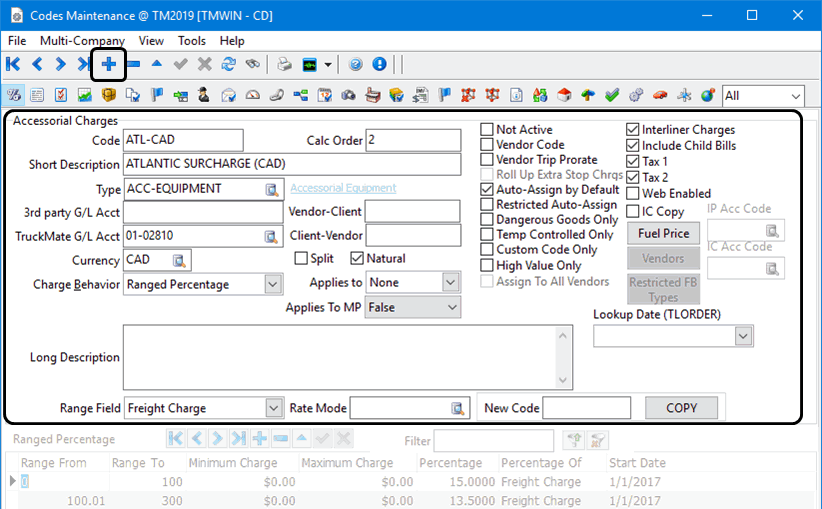The image size is (822, 509).
Task: Open the Applies to dropdown
Action: point(450,284)
